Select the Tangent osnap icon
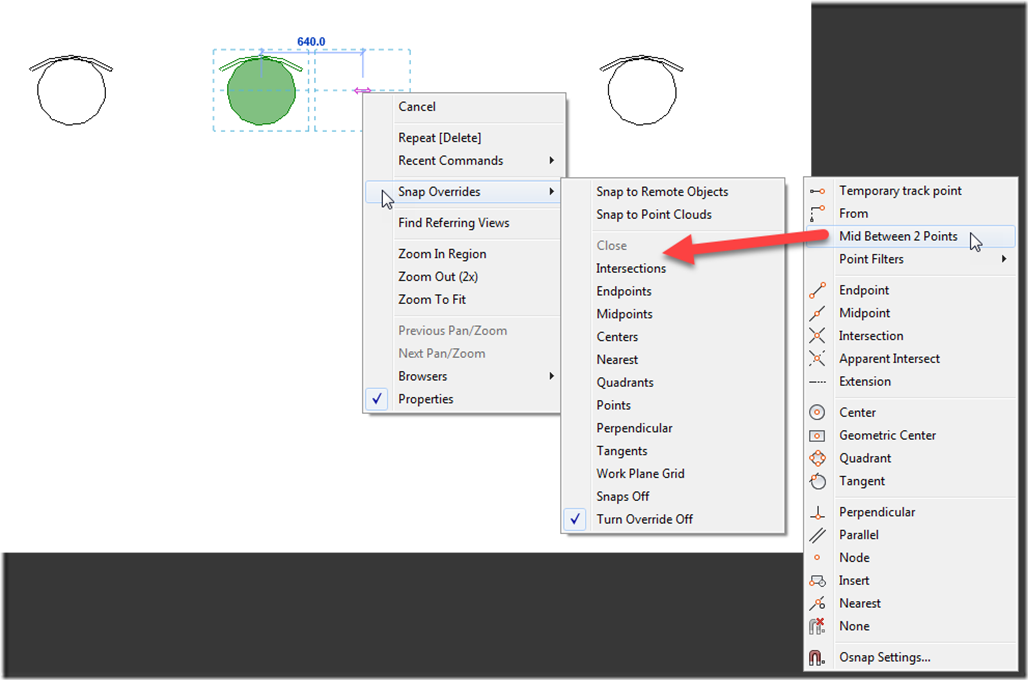This screenshot has width=1028, height=680. point(818,481)
